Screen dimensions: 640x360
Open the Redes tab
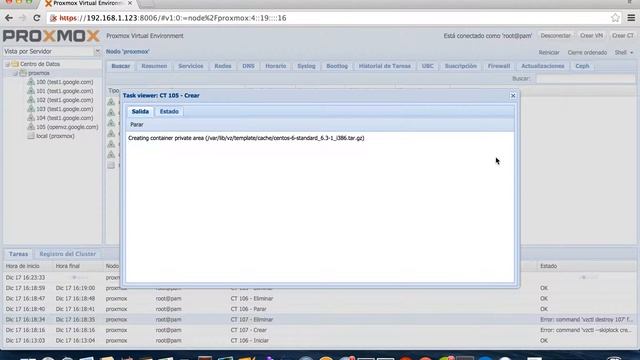pos(223,66)
